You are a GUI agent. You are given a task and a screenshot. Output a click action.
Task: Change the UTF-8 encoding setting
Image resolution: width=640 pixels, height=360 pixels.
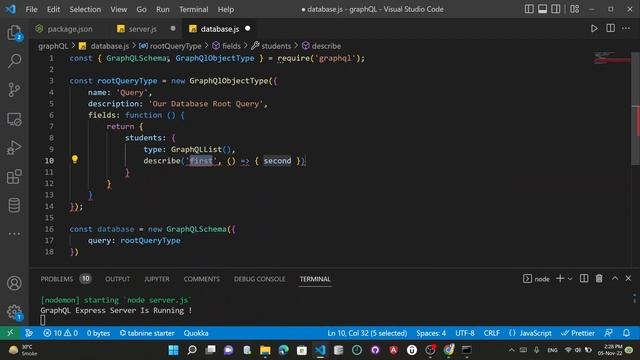pyautogui.click(x=465, y=333)
